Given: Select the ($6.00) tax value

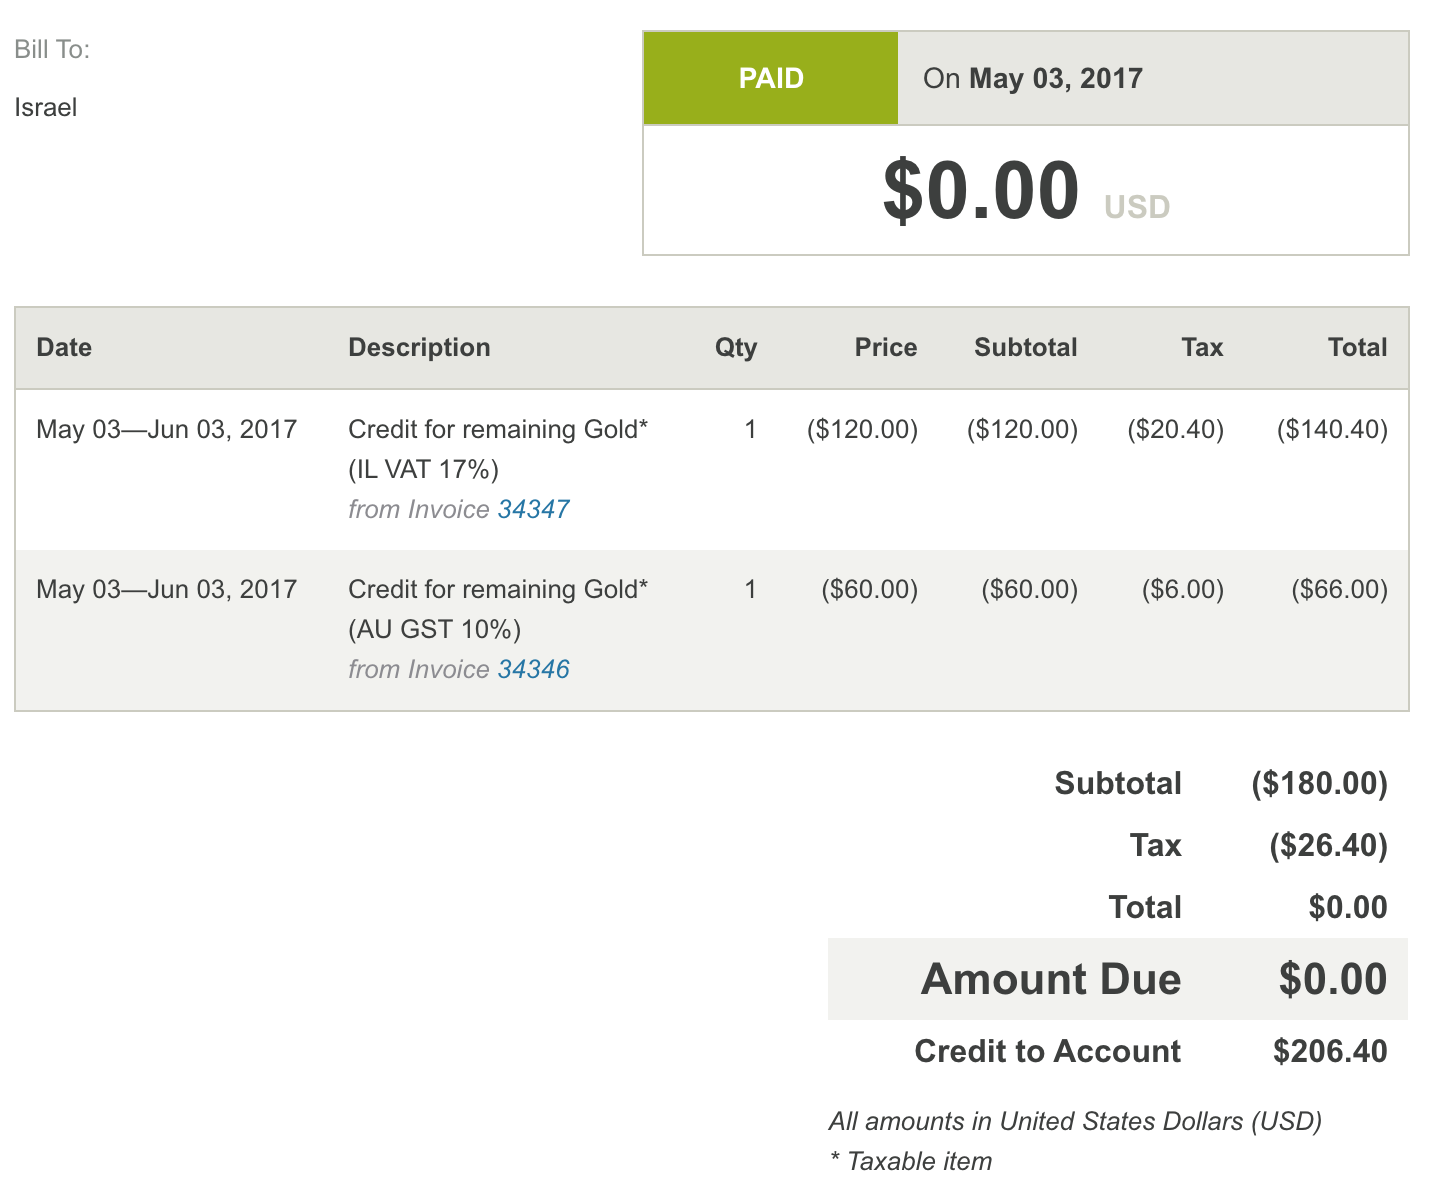Looking at the screenshot, I should coord(1183,589).
